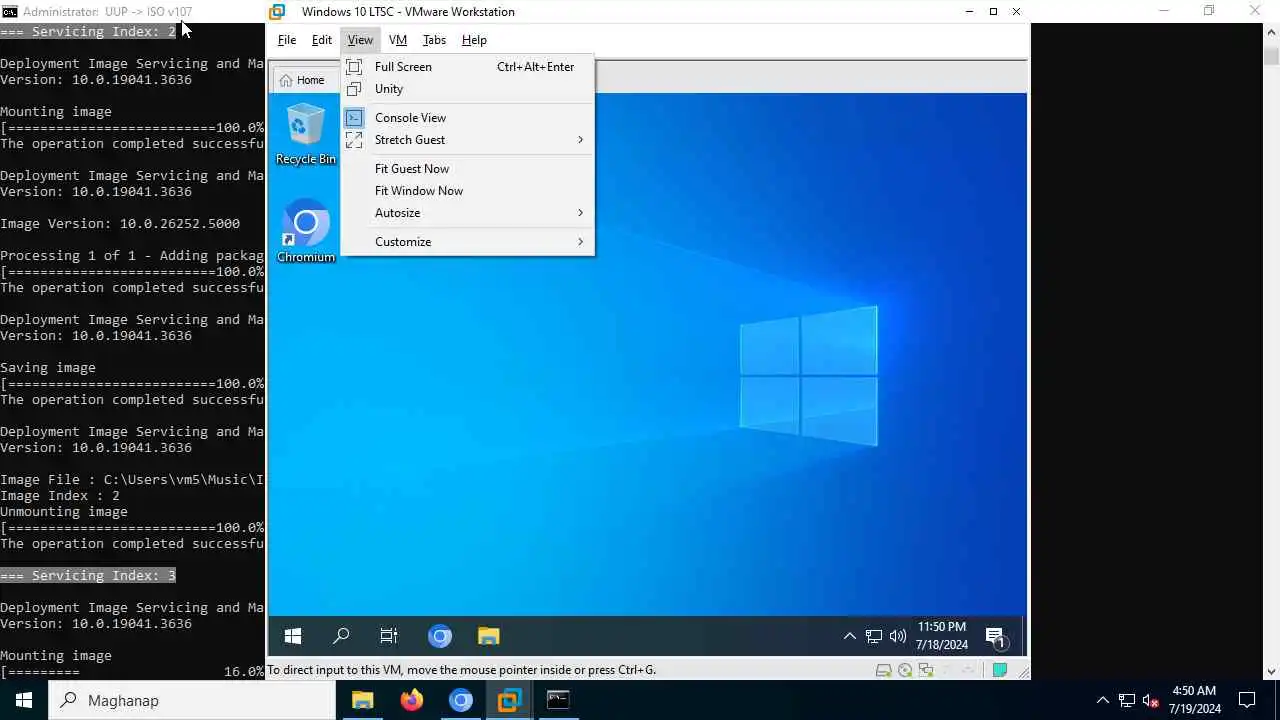This screenshot has height=720, width=1280.
Task: Open Chromium shortcut on guest desktop
Action: [x=305, y=232]
